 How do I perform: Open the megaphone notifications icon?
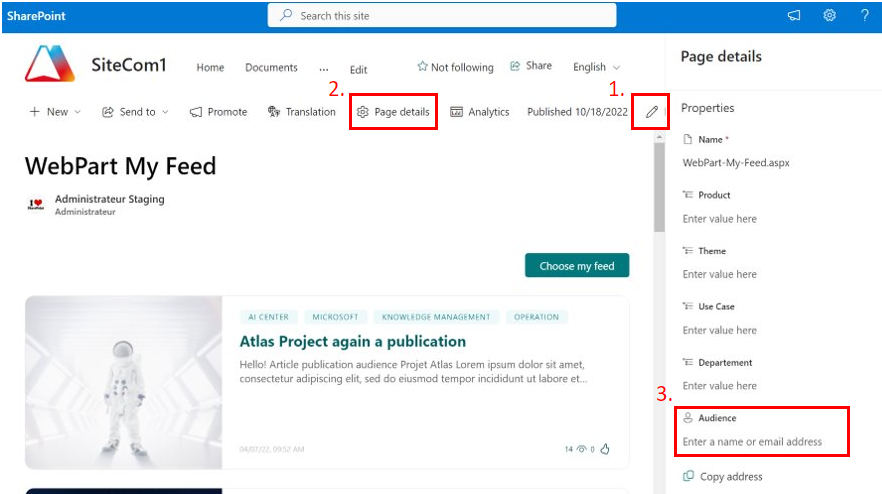pyautogui.click(x=794, y=16)
